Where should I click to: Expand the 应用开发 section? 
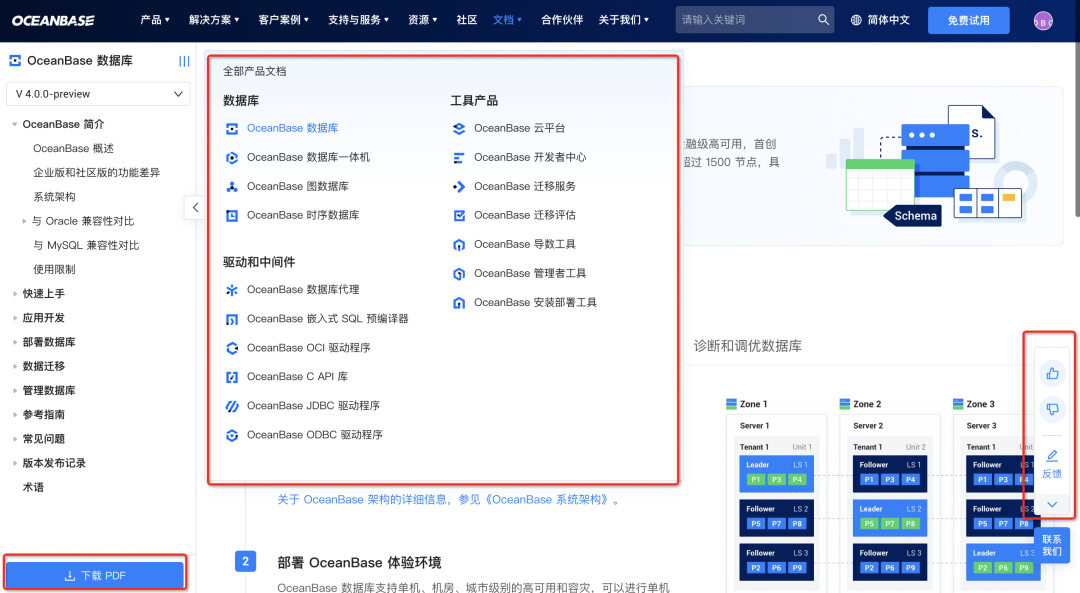pyautogui.click(x=14, y=318)
